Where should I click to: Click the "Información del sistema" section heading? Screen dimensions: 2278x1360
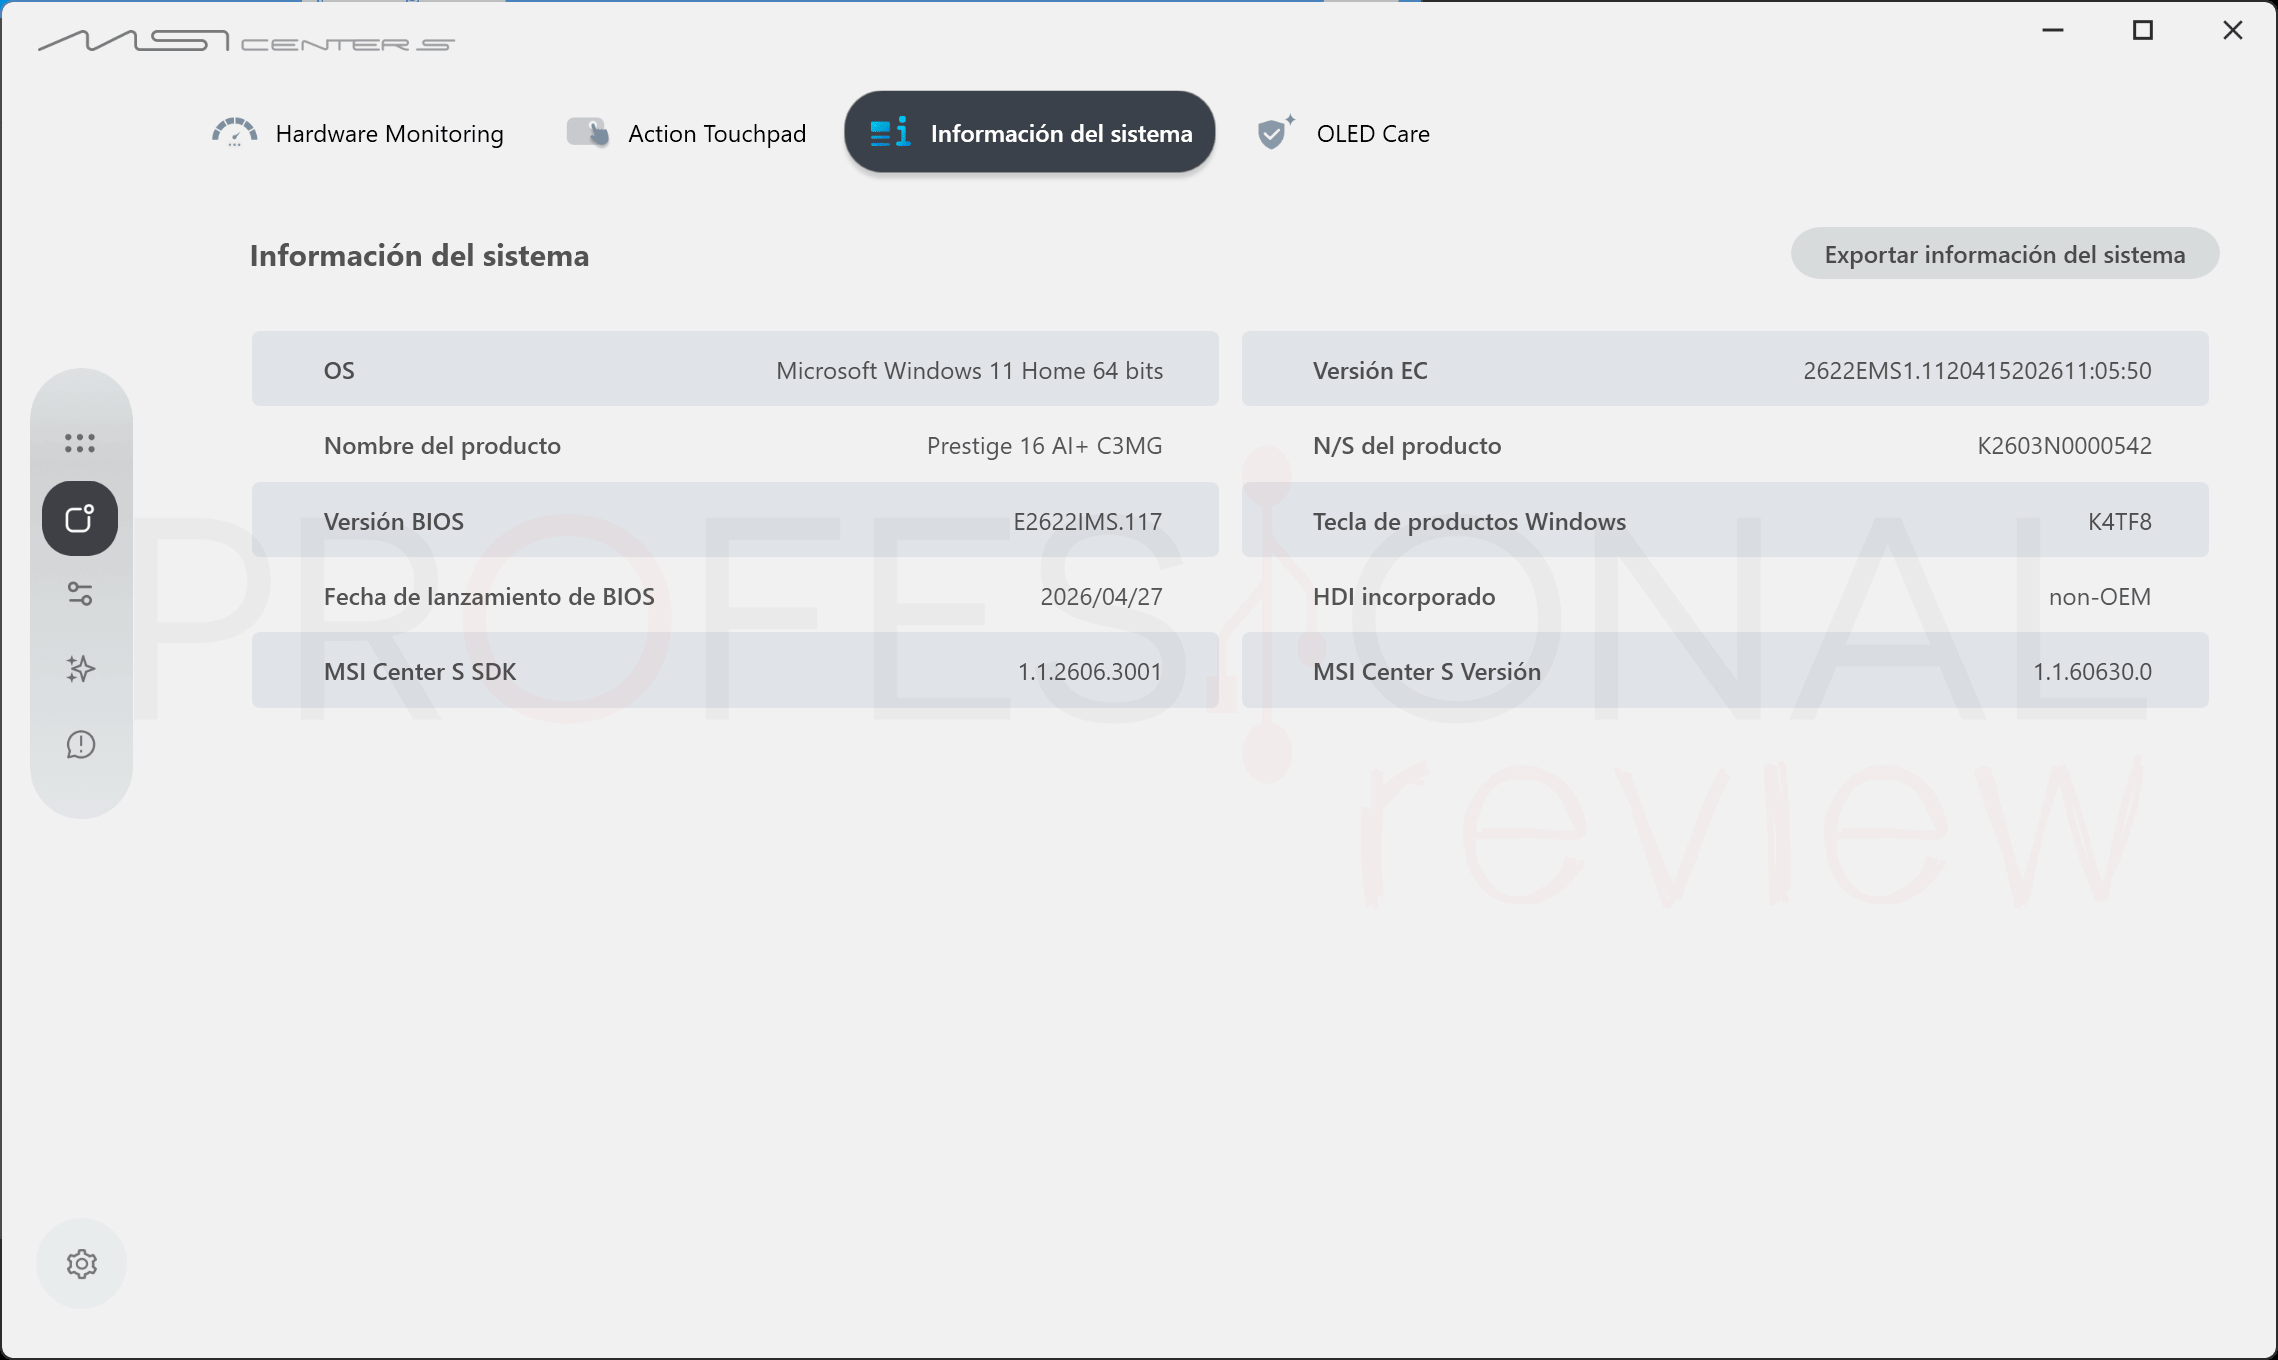(x=419, y=256)
